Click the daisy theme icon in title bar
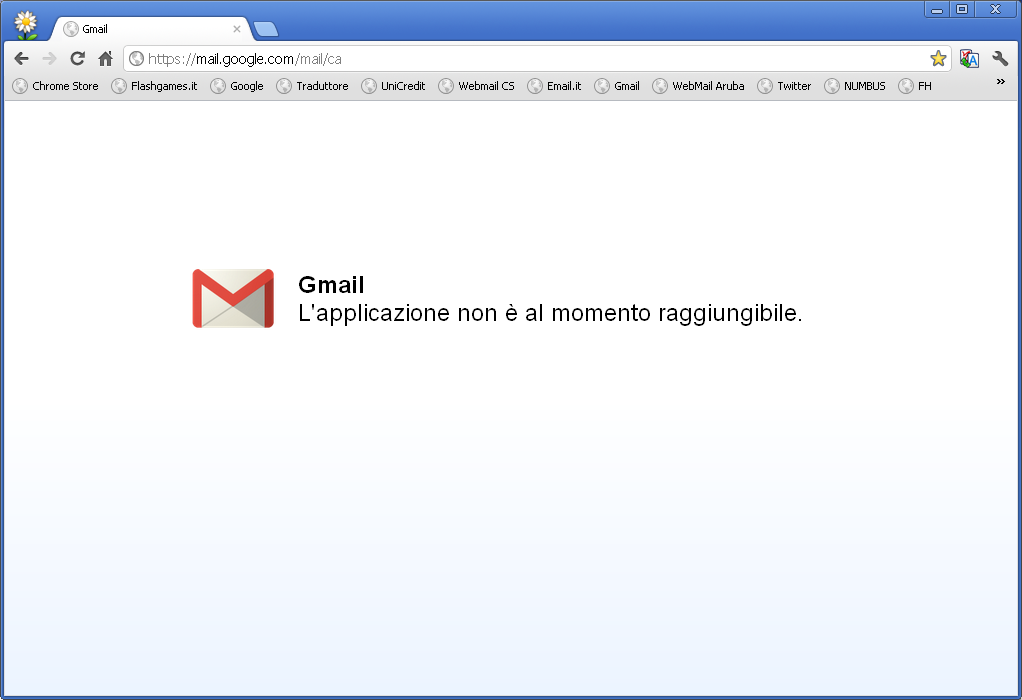Image resolution: width=1022 pixels, height=700 pixels. (26, 25)
